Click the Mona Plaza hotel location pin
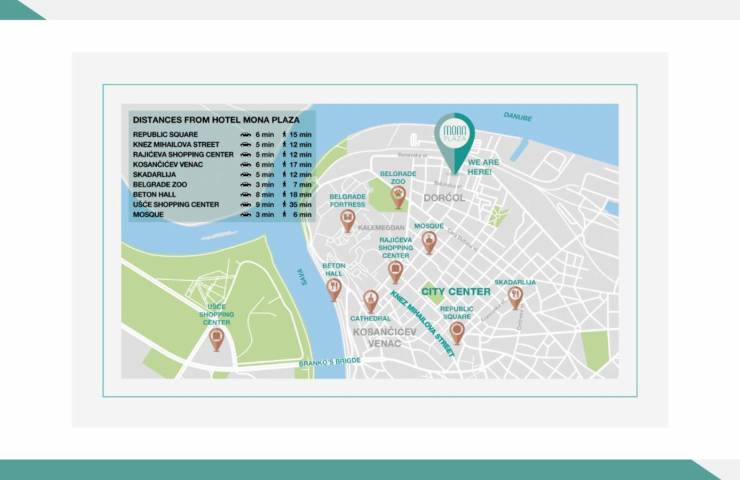 click(x=454, y=139)
